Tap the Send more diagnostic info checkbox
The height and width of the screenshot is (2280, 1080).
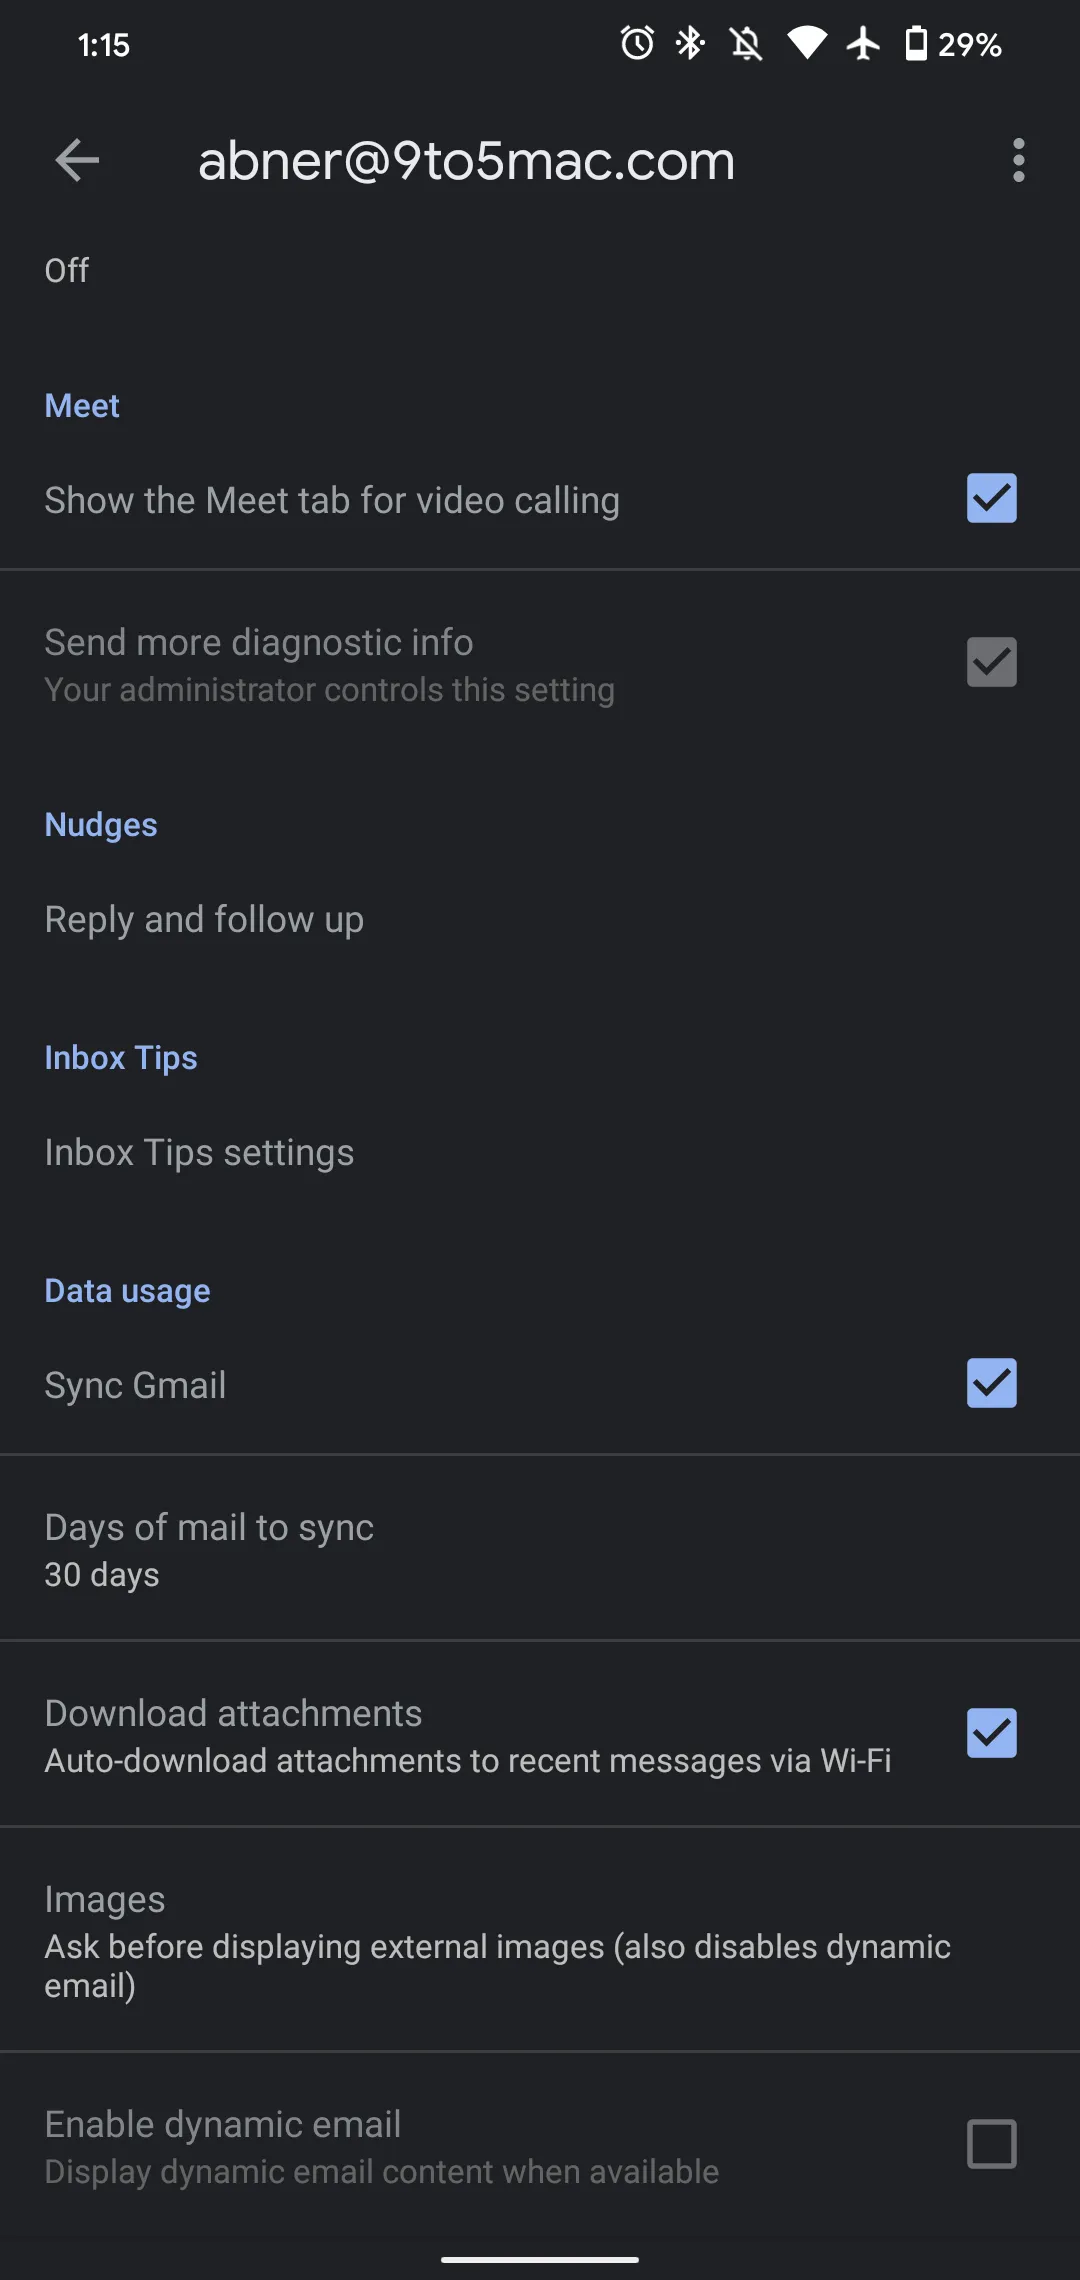tap(991, 662)
